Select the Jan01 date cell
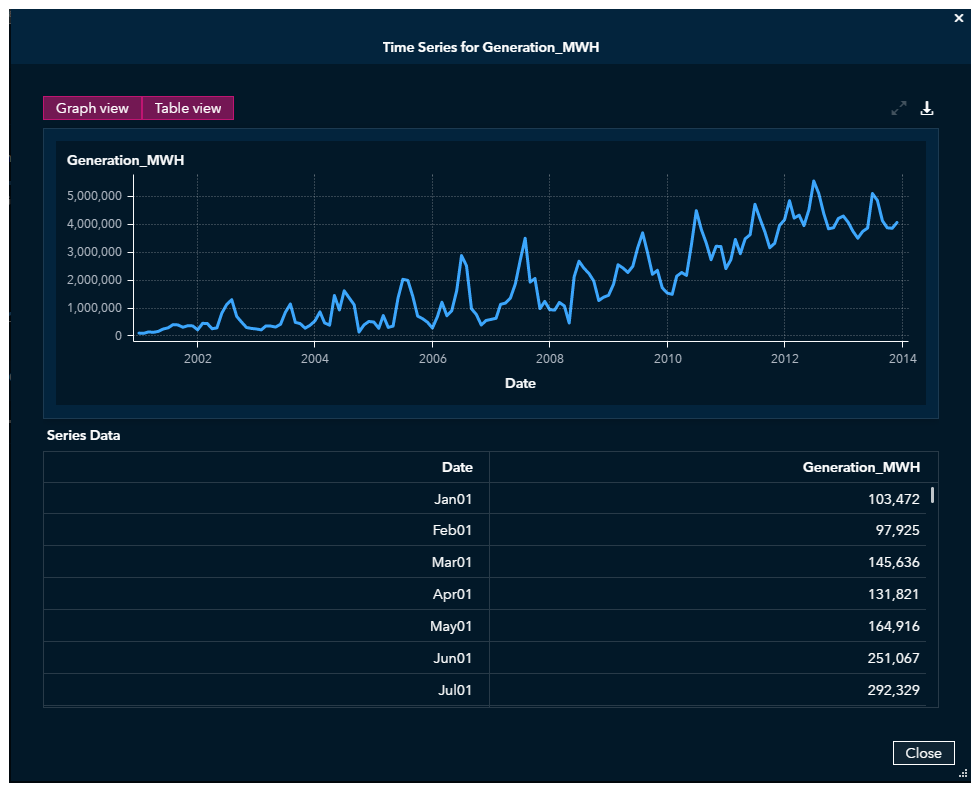This screenshot has width=980, height=792. tap(453, 498)
